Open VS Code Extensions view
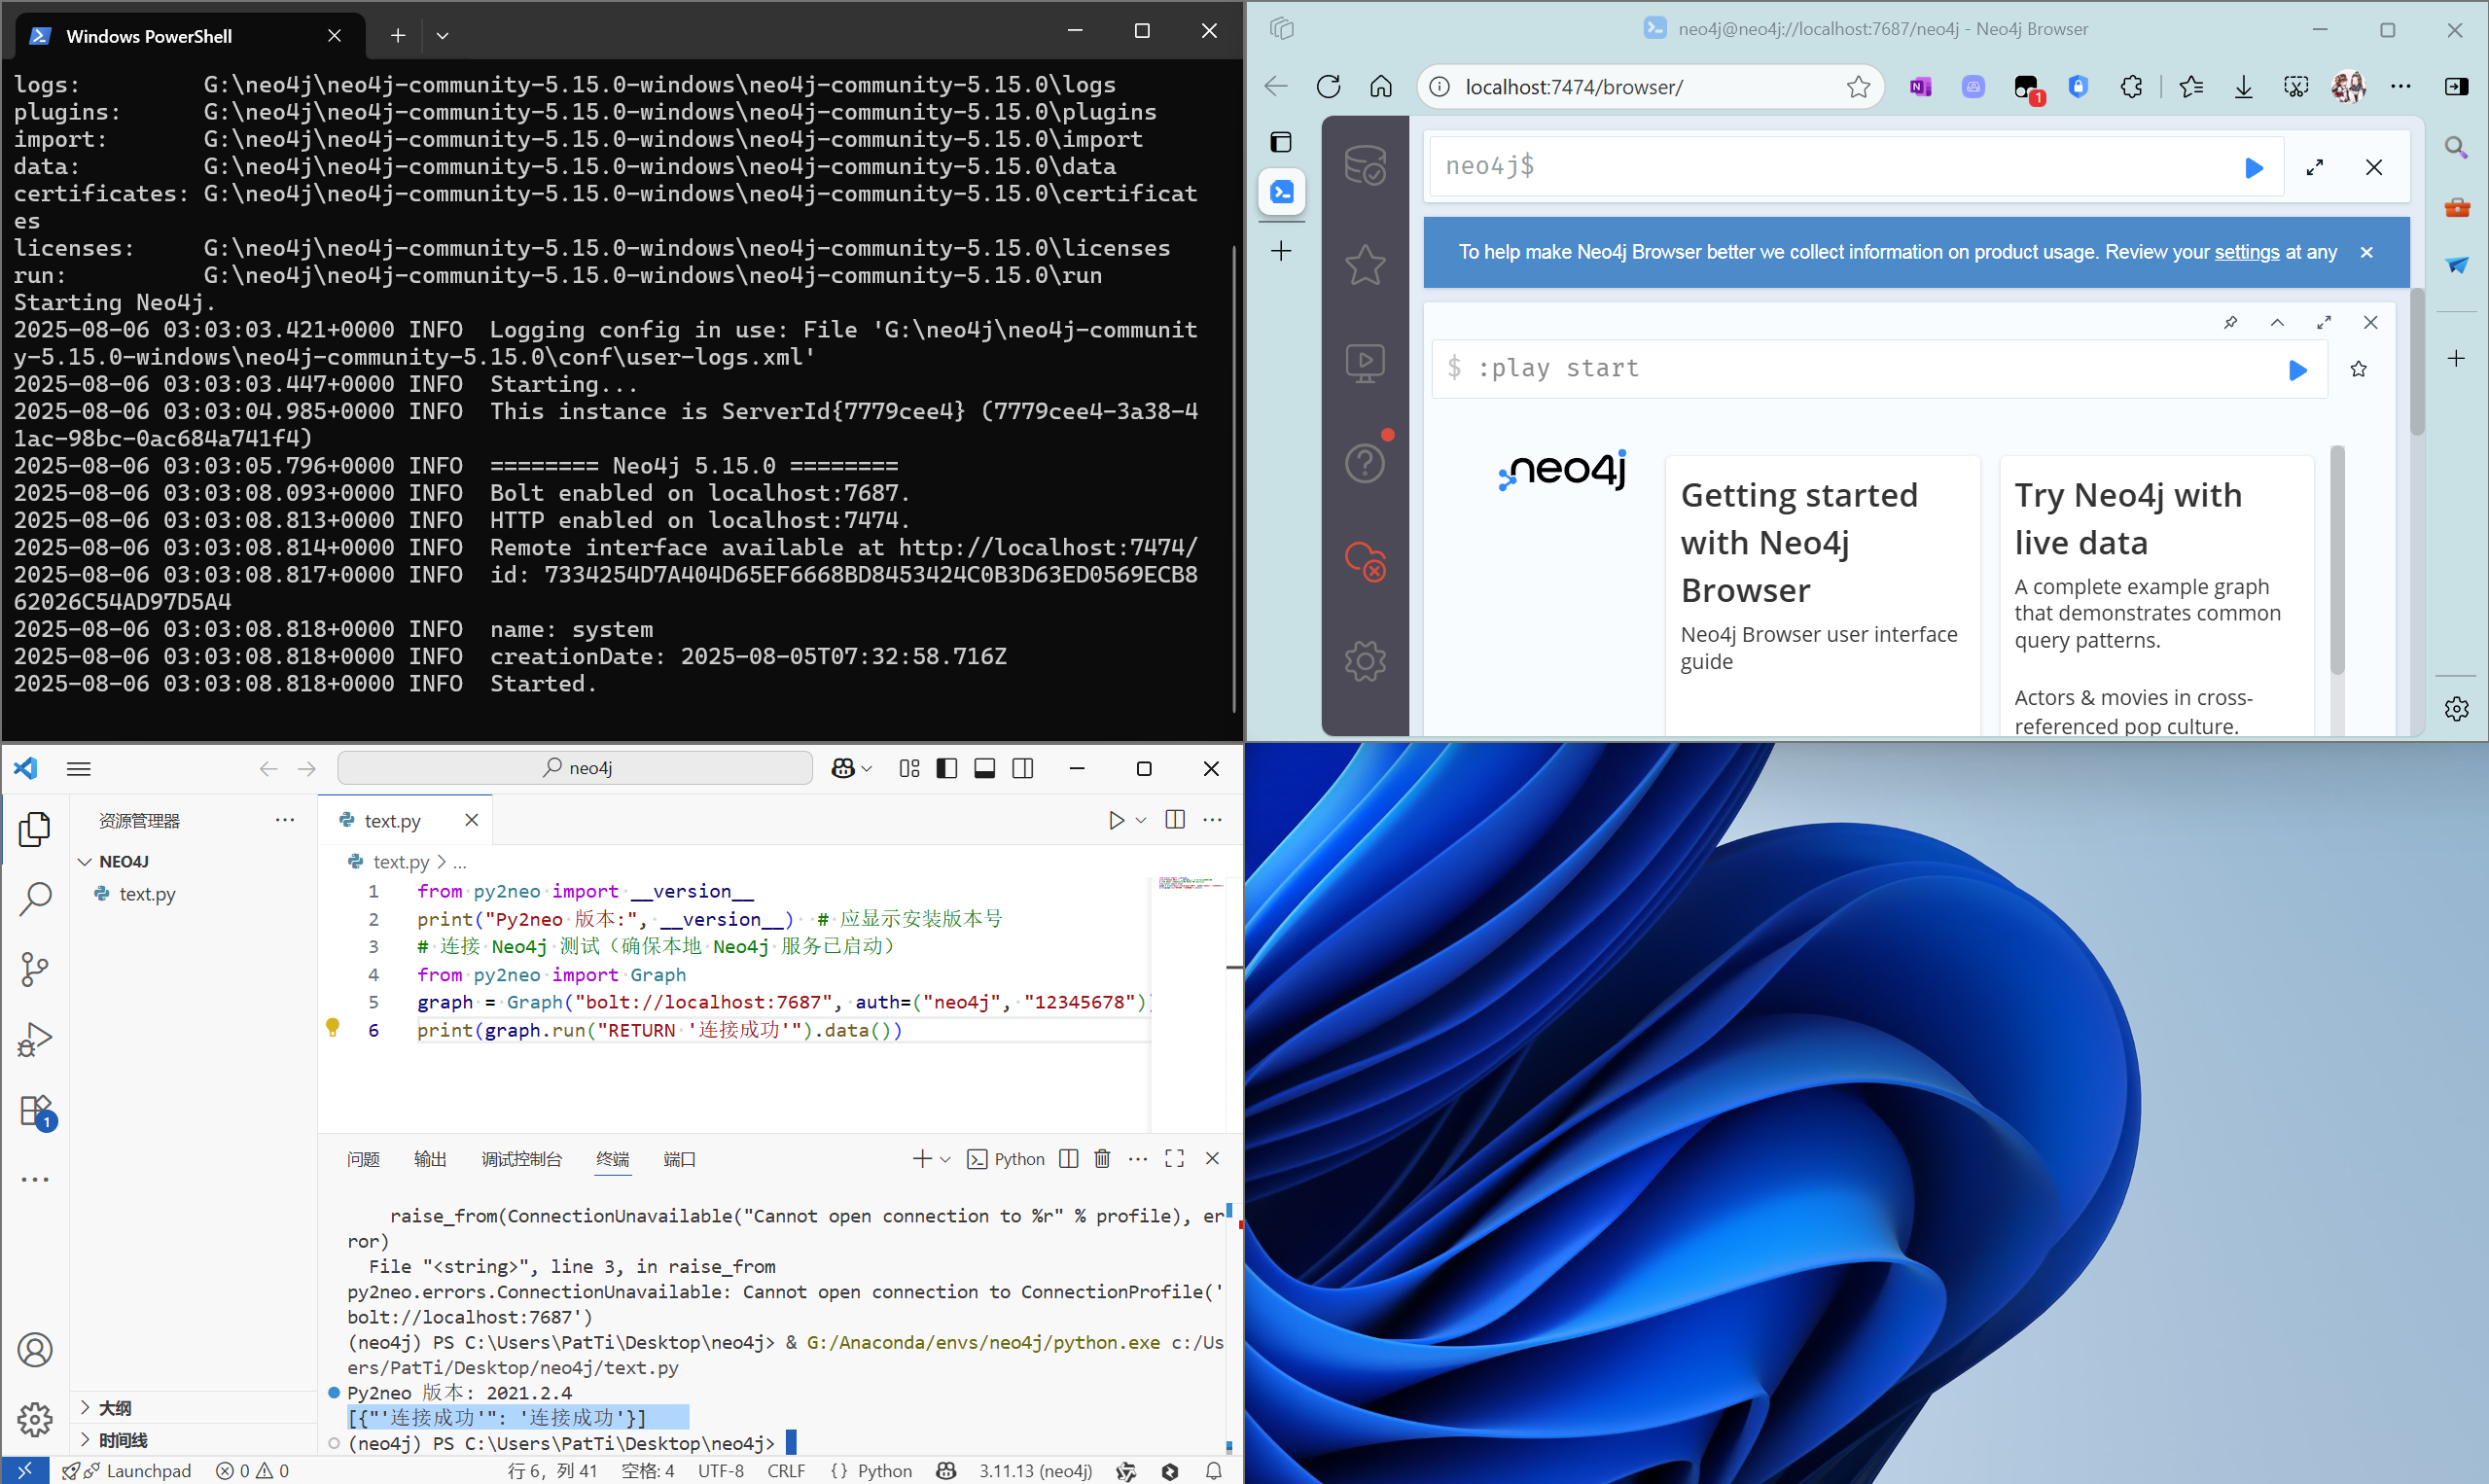Screen dimensions: 2489x1484 tap(35, 1111)
